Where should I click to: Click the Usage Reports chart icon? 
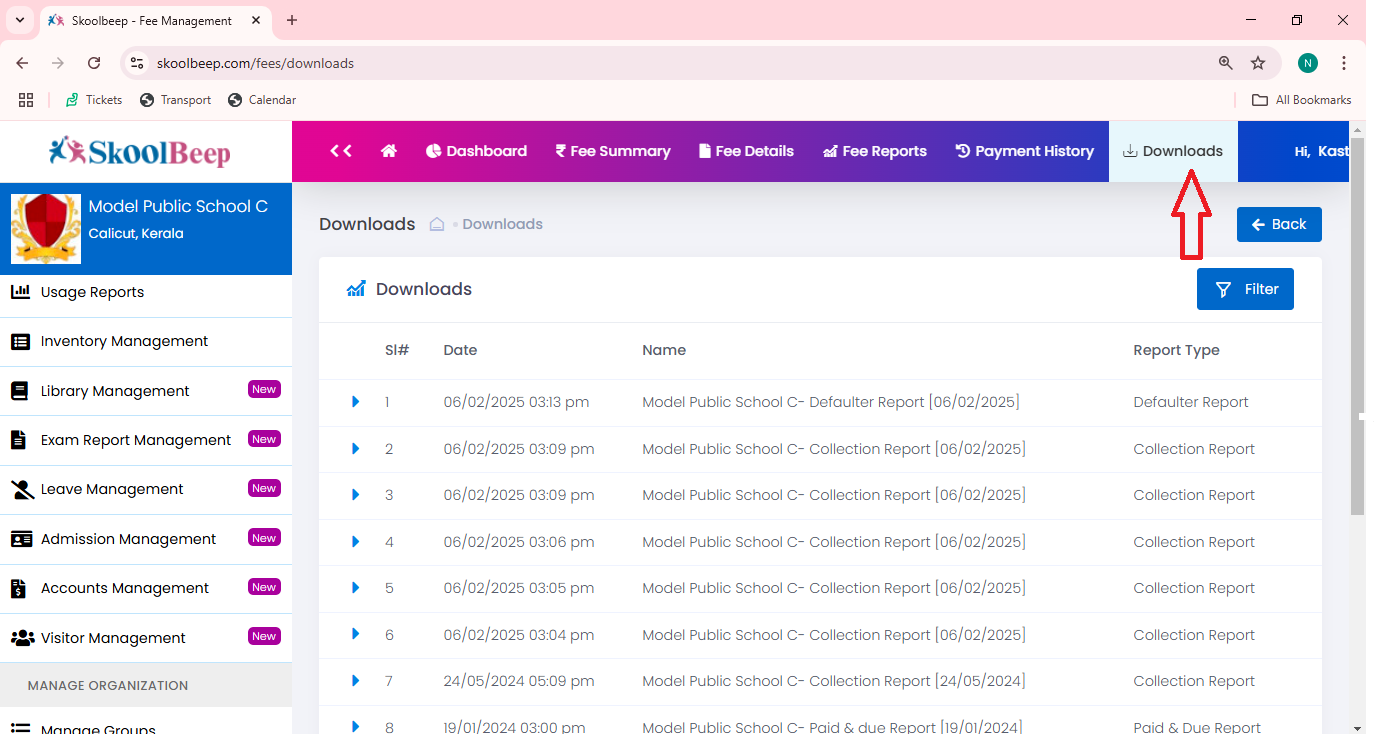coord(20,292)
